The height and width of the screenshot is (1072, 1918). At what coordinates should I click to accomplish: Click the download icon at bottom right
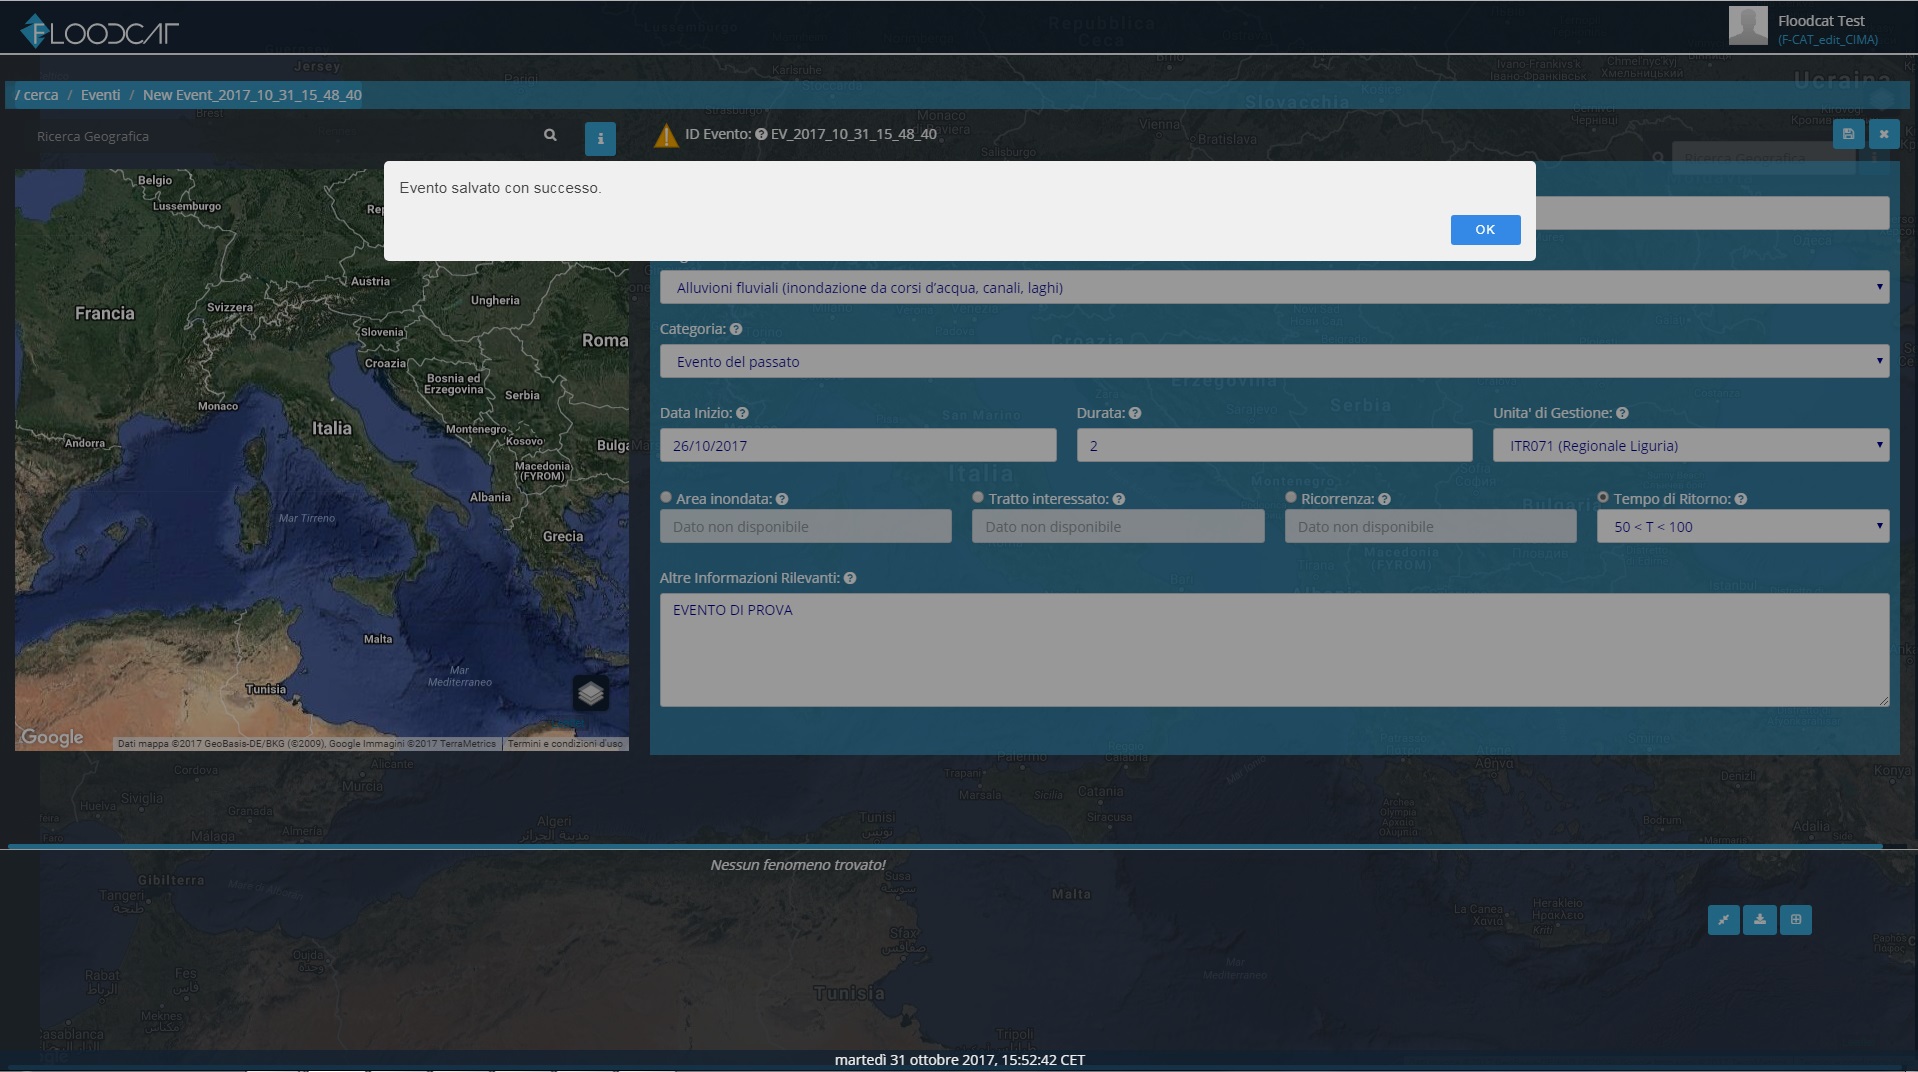click(1759, 920)
